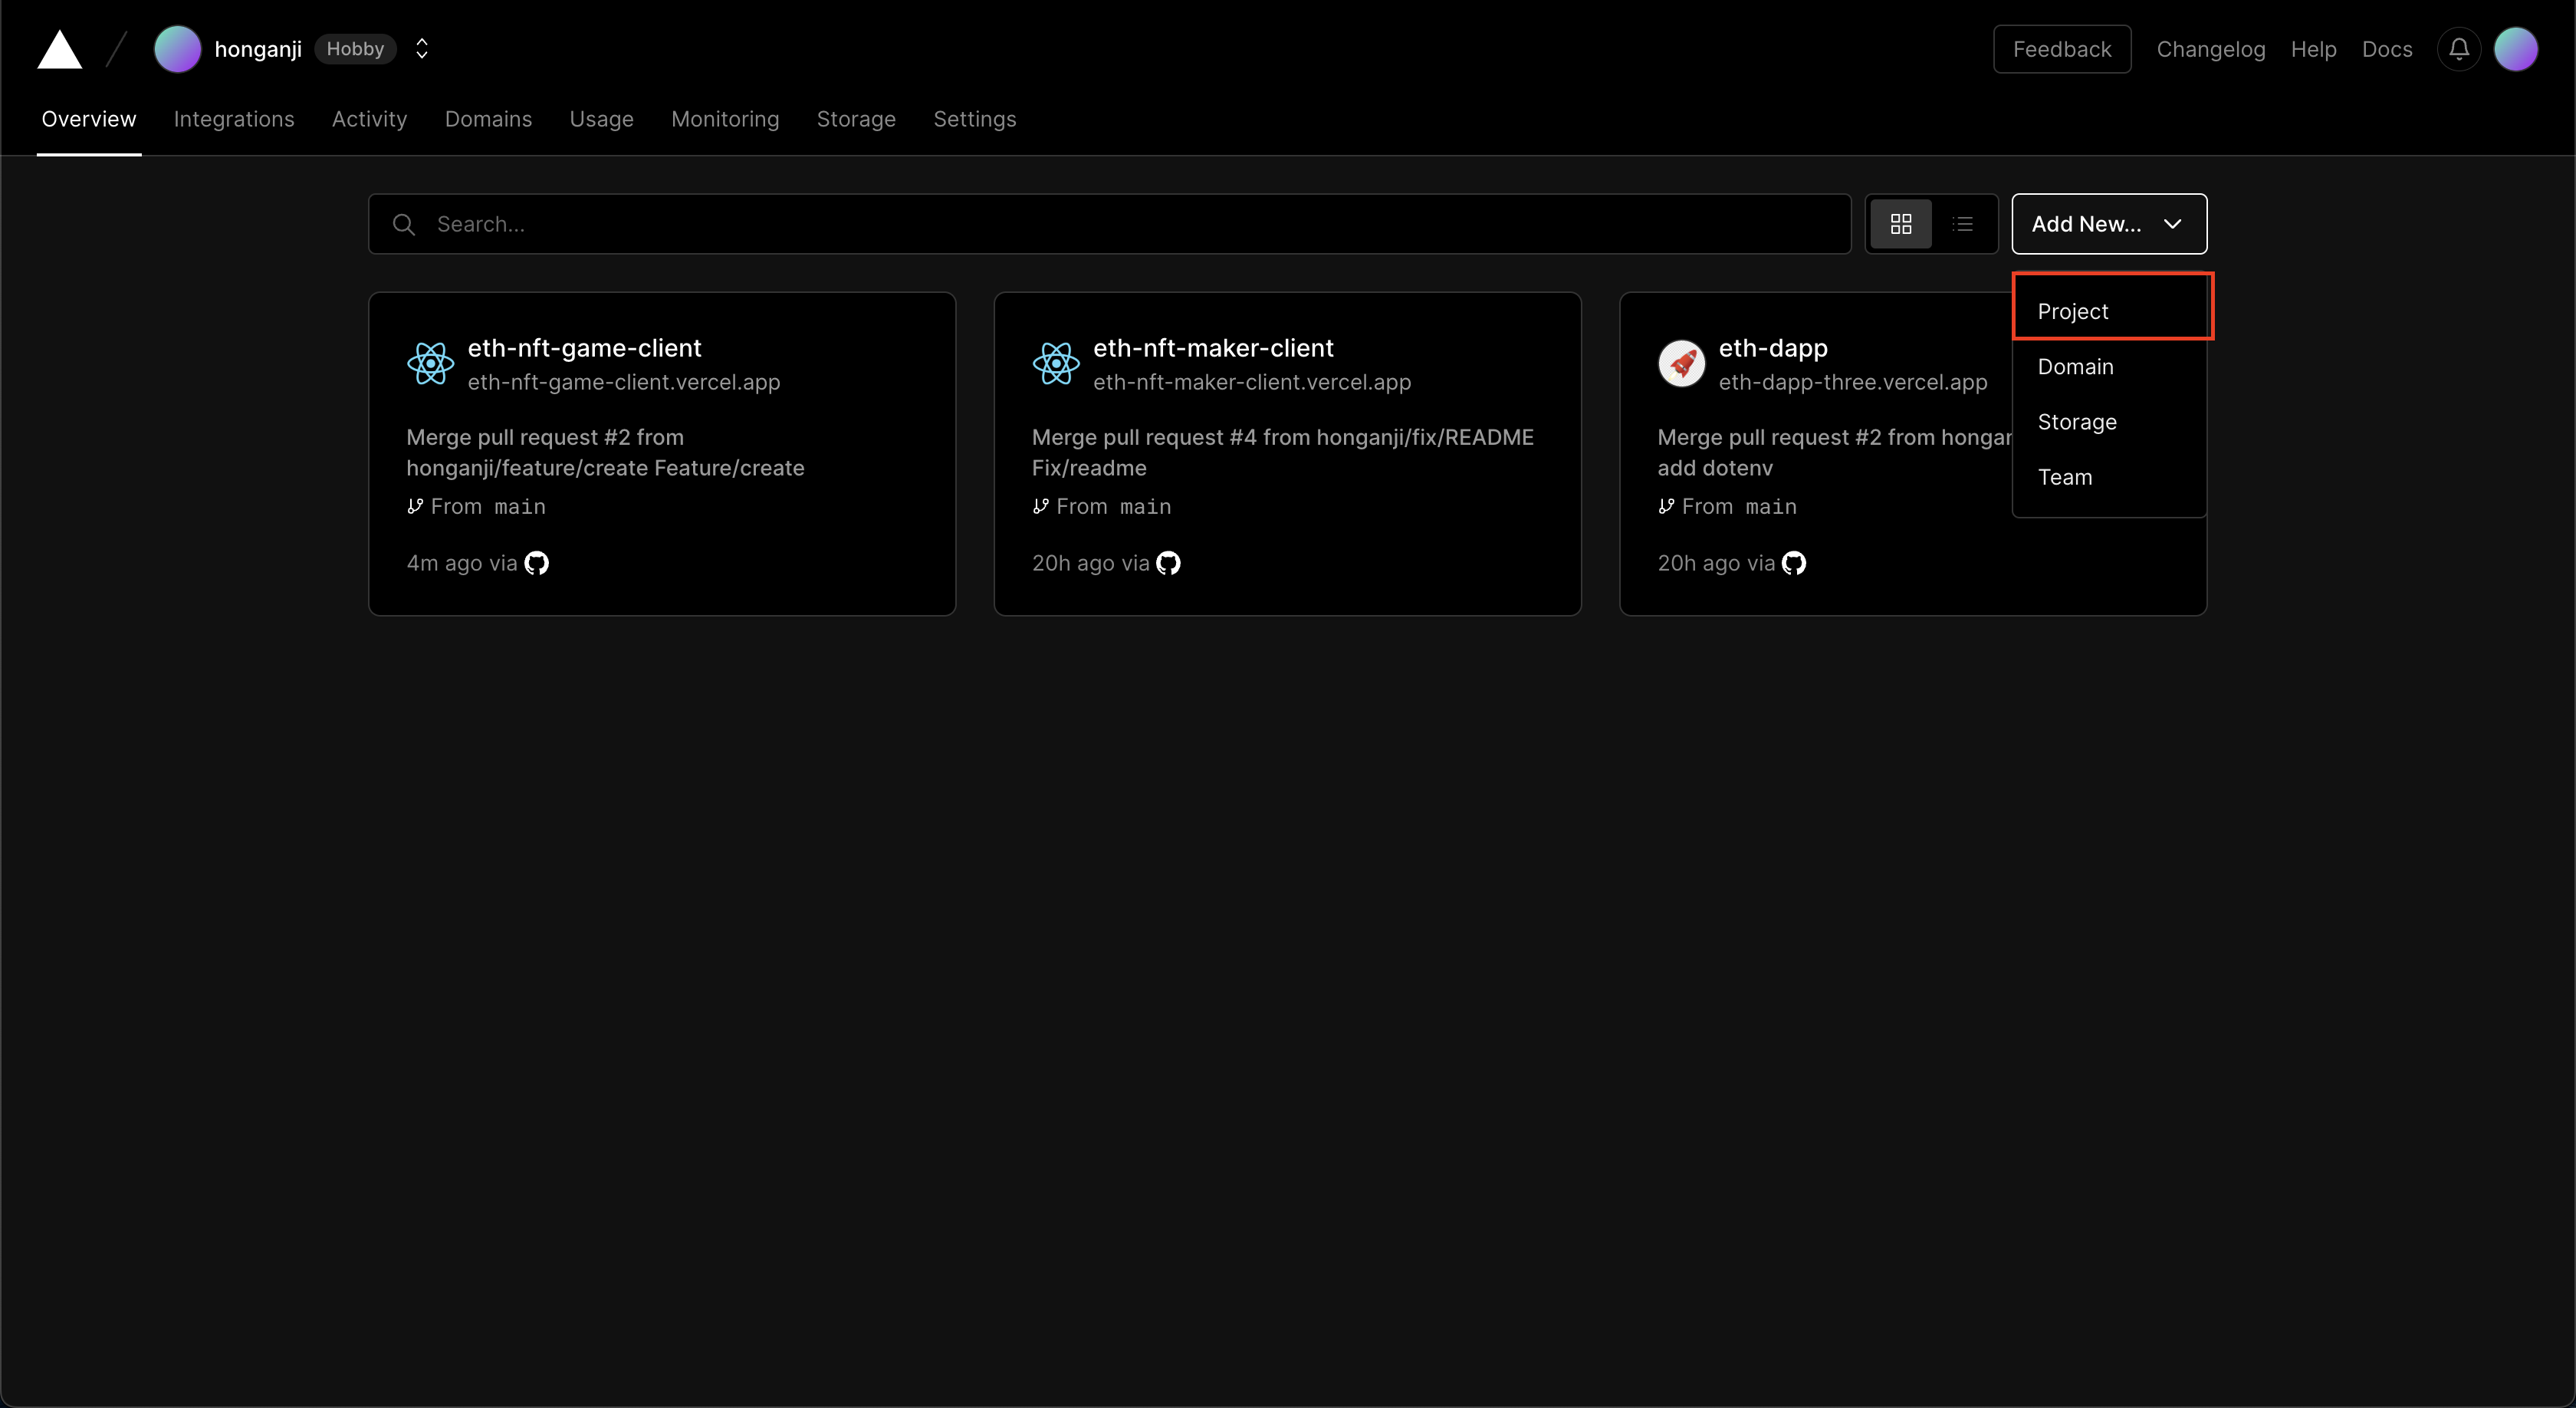Visit eth-nft-game-client.vercel.app
Viewport: 2576px width, 1408px height.
(x=624, y=382)
